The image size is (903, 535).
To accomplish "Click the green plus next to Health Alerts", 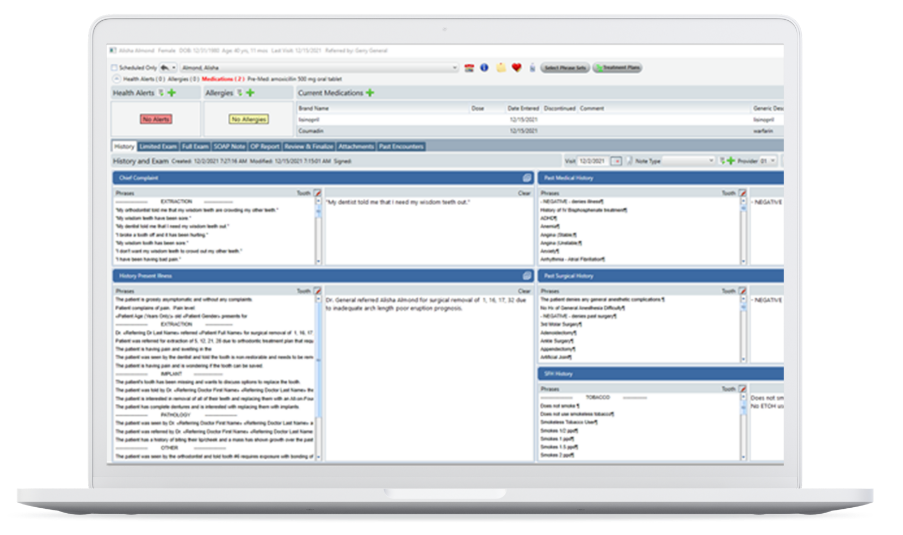I will [171, 93].
